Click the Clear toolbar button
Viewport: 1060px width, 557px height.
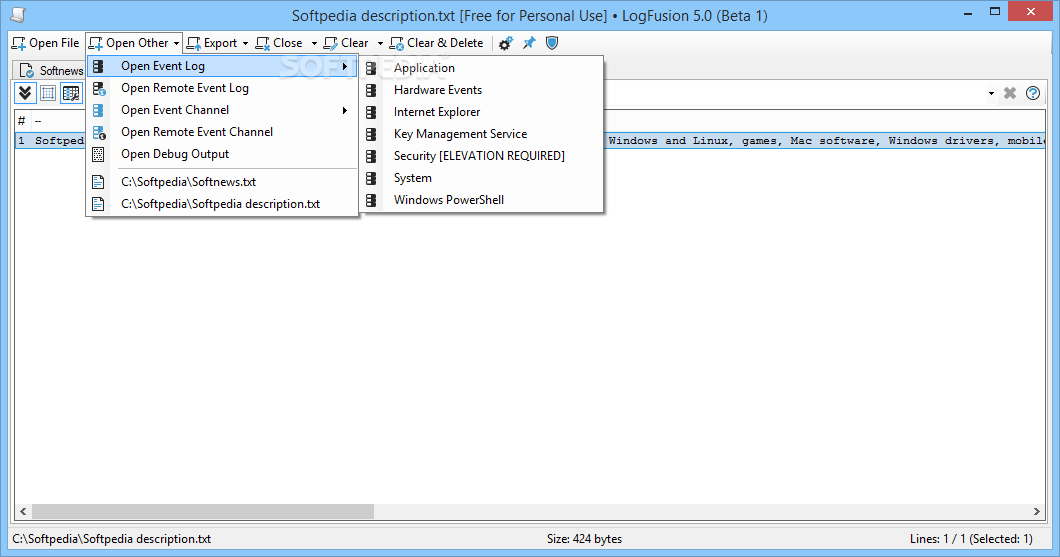(346, 43)
